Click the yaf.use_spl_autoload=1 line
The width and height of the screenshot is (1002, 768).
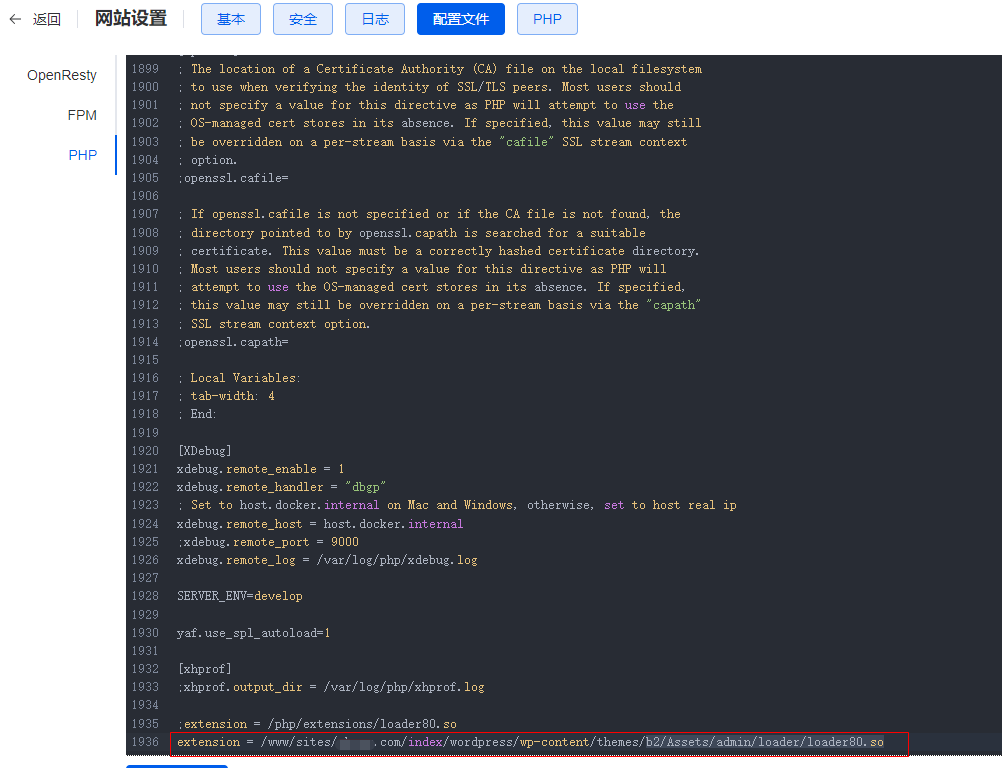(253, 633)
